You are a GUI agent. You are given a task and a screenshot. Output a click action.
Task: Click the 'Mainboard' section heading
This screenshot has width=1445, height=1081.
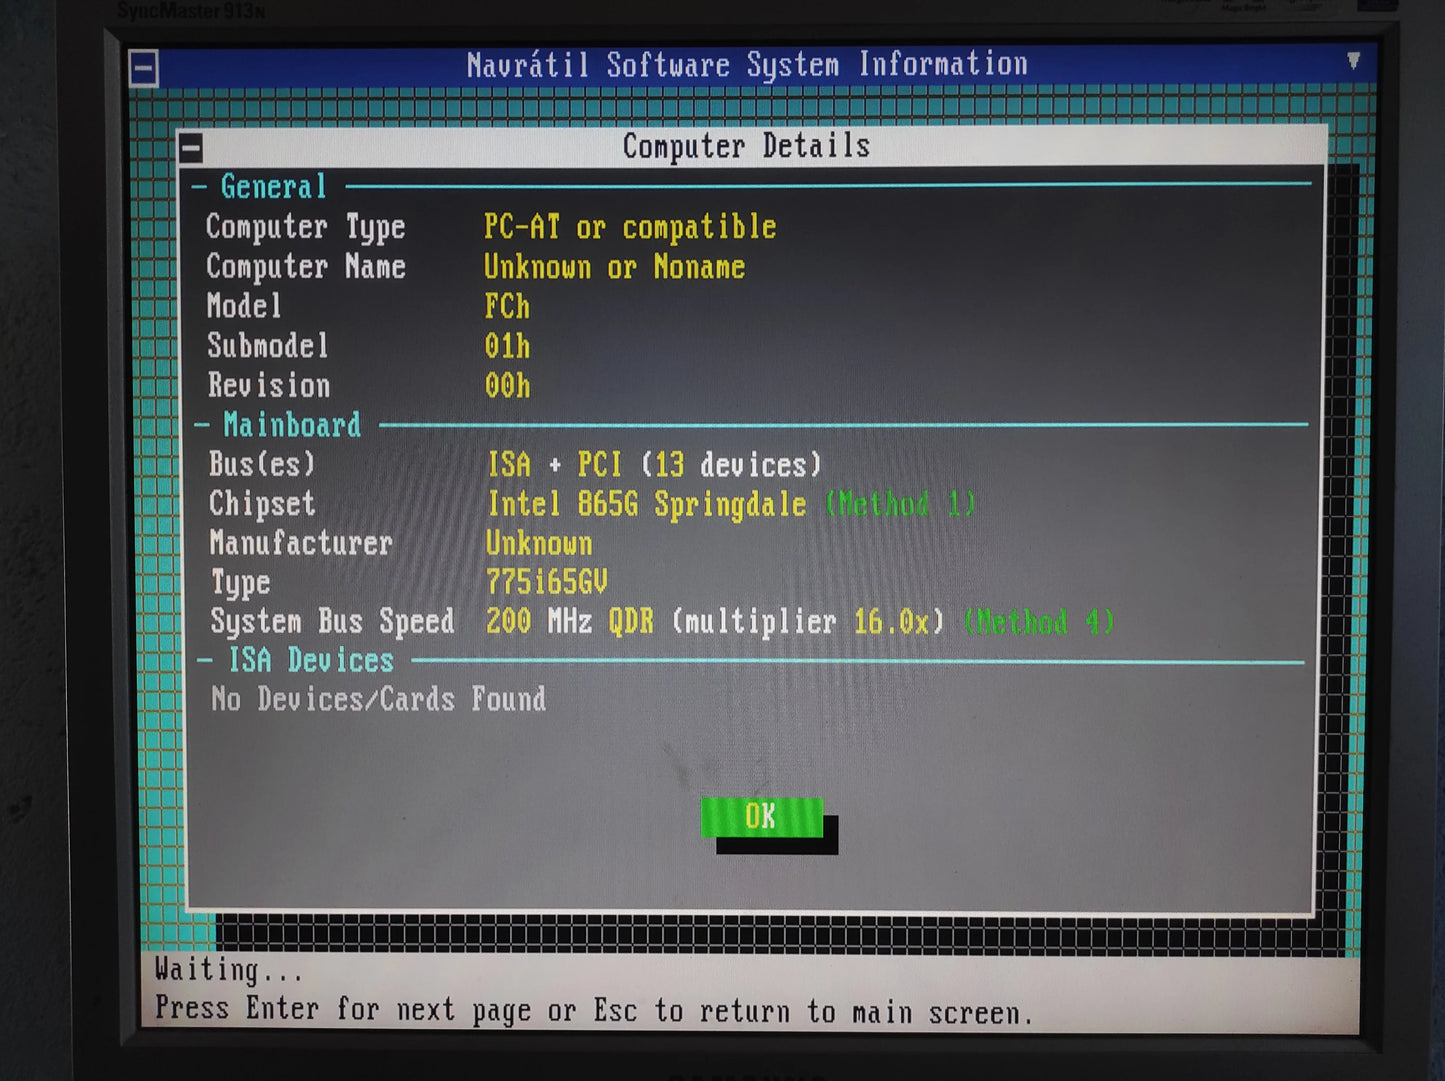coord(291,425)
